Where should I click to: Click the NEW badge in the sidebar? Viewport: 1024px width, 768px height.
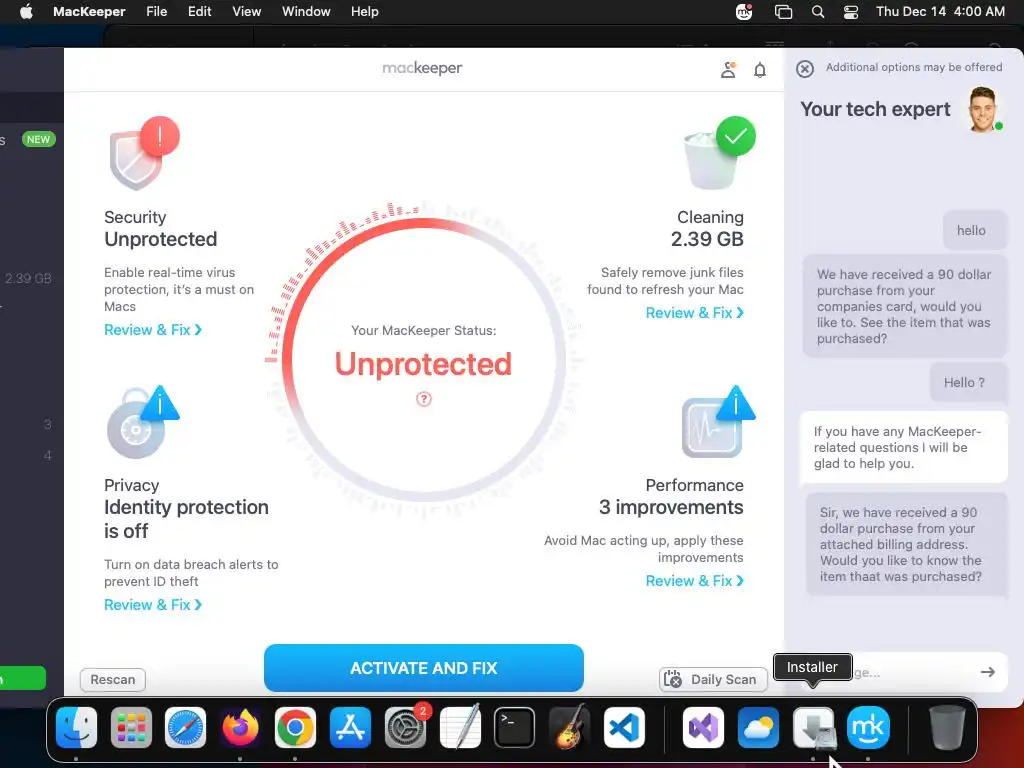point(39,139)
